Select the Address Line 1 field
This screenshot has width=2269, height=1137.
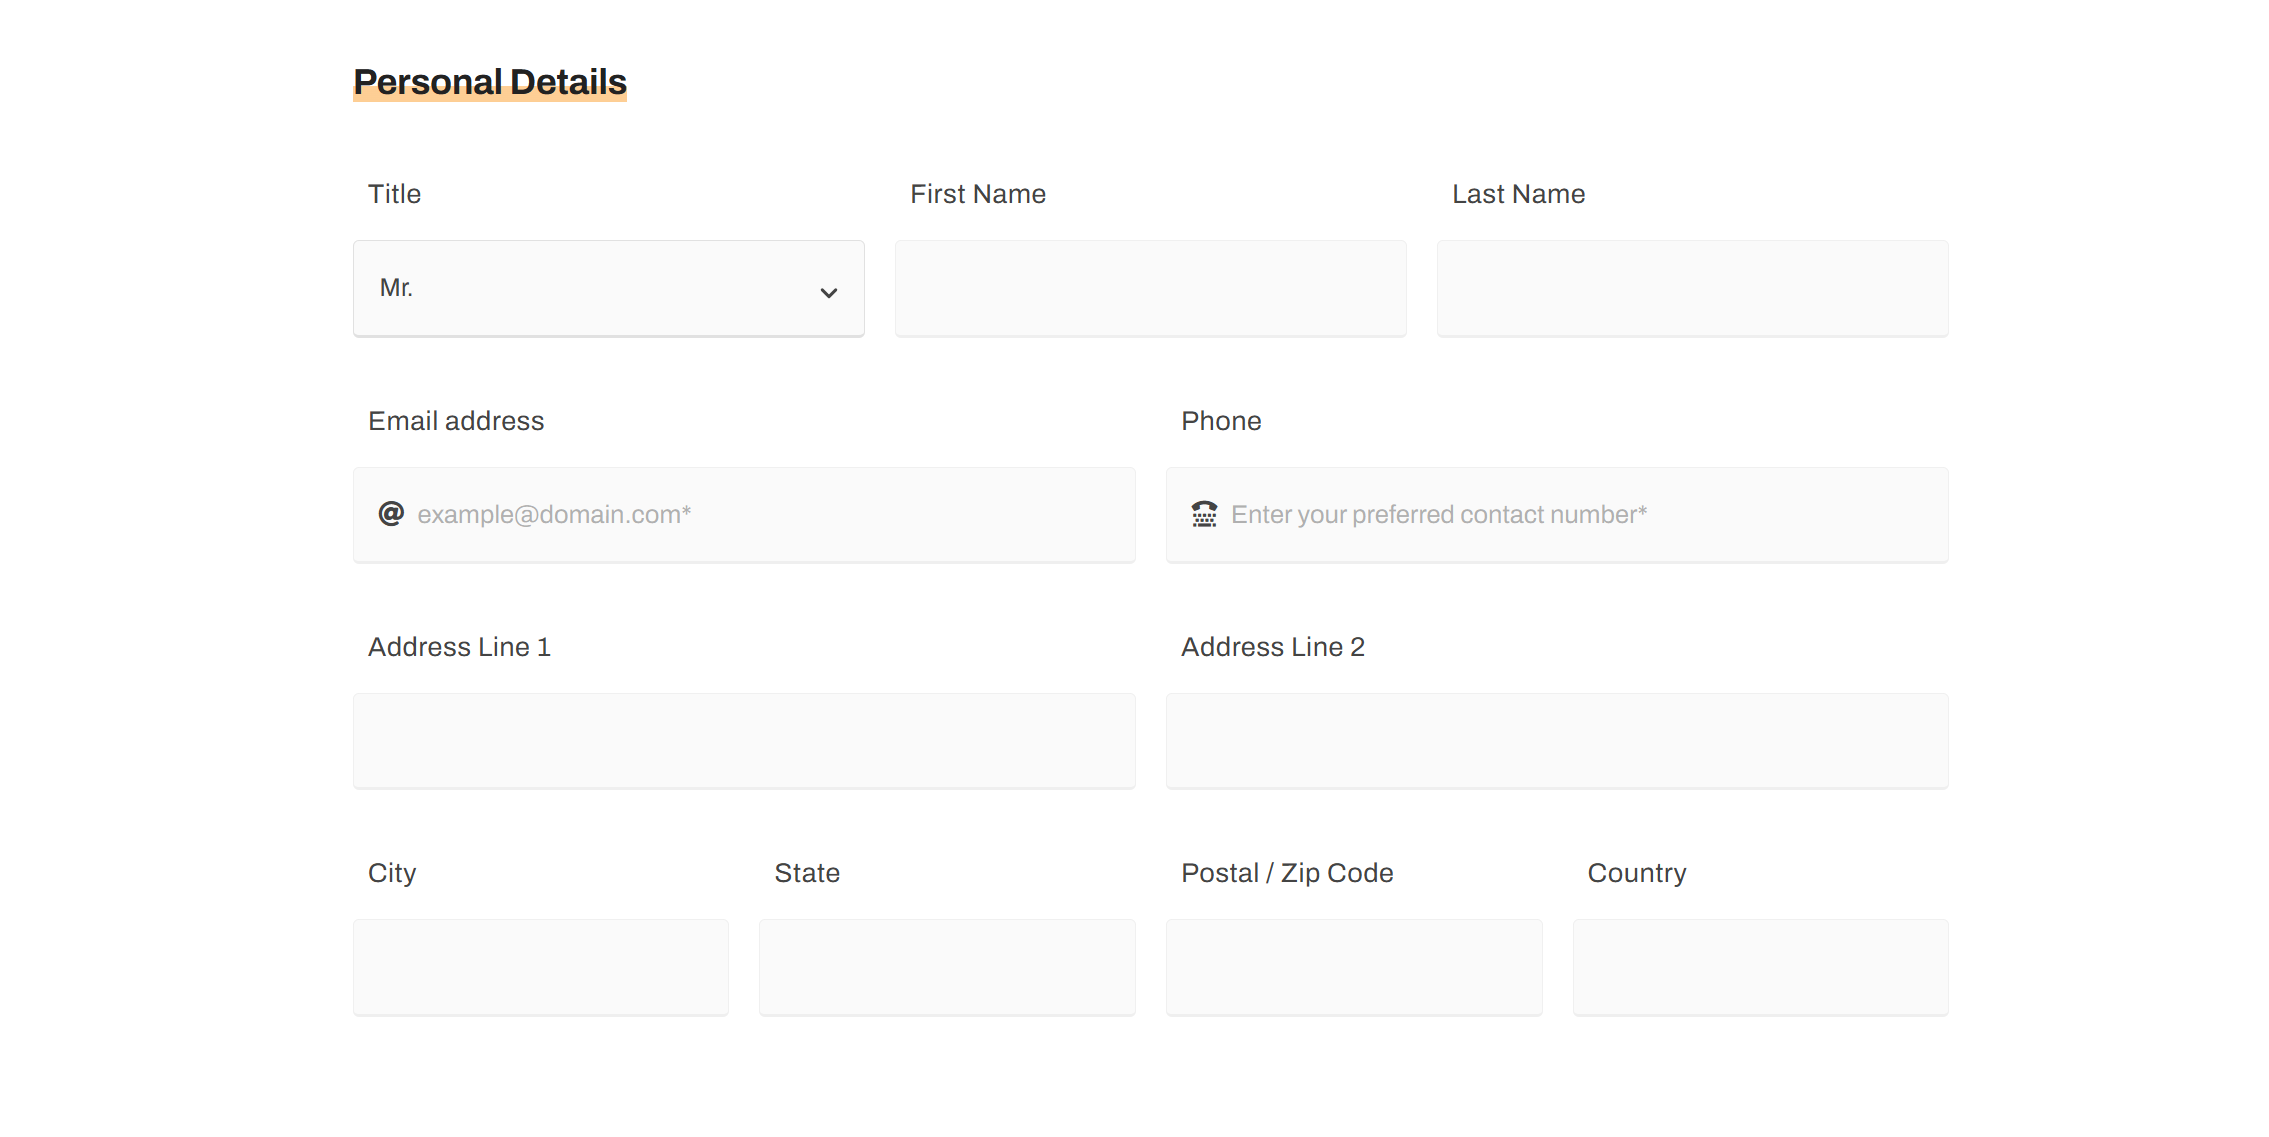coord(744,741)
